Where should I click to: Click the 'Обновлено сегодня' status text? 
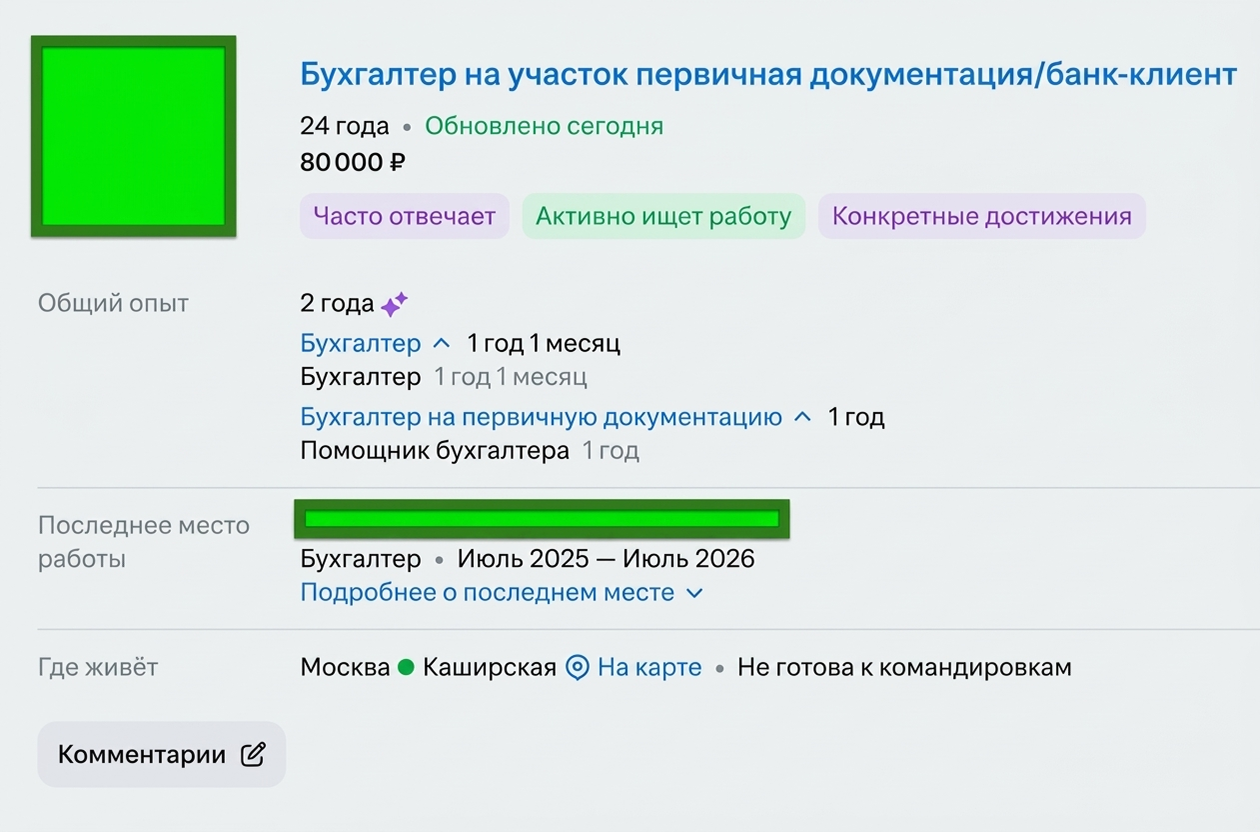click(x=544, y=126)
